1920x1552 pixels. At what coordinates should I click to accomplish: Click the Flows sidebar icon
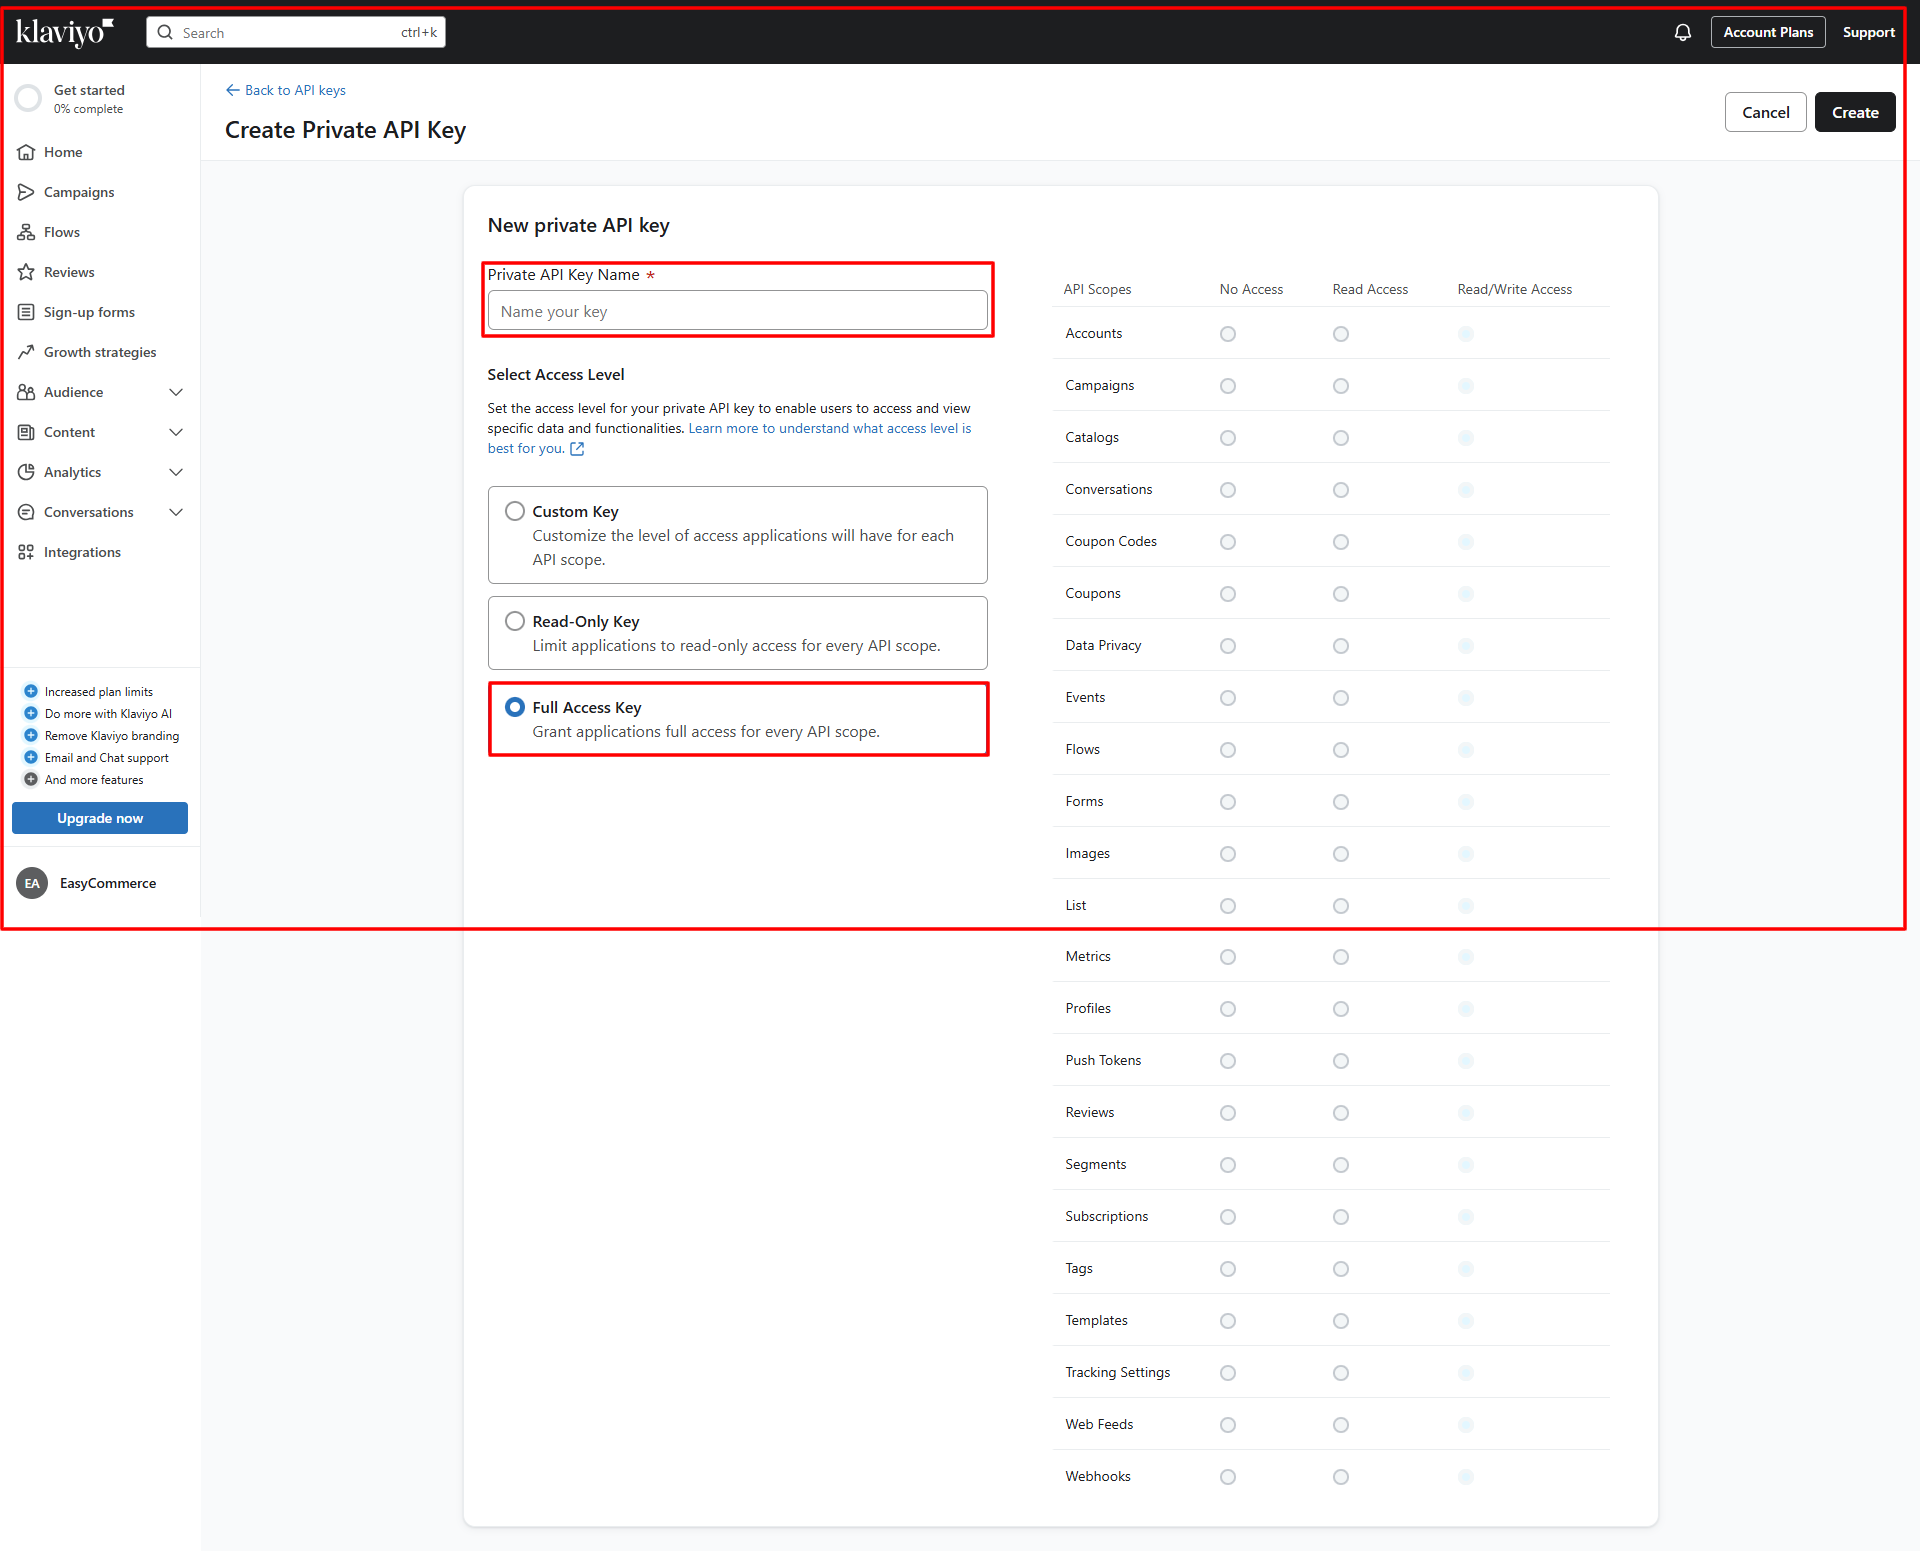click(x=26, y=232)
